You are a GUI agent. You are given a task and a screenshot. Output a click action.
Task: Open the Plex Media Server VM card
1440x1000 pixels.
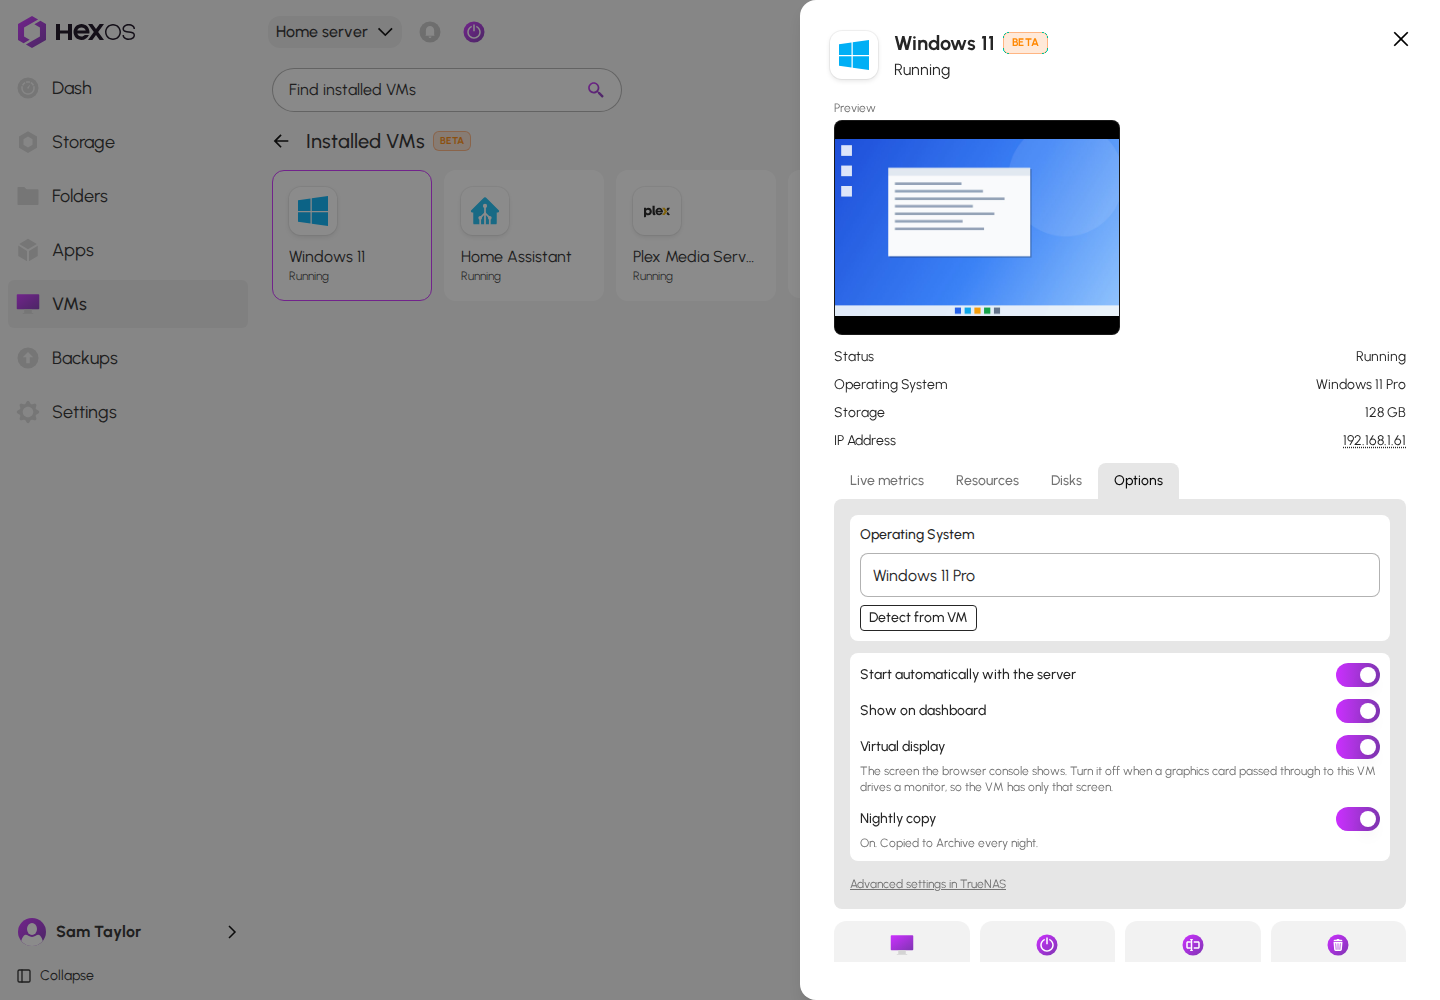click(696, 235)
